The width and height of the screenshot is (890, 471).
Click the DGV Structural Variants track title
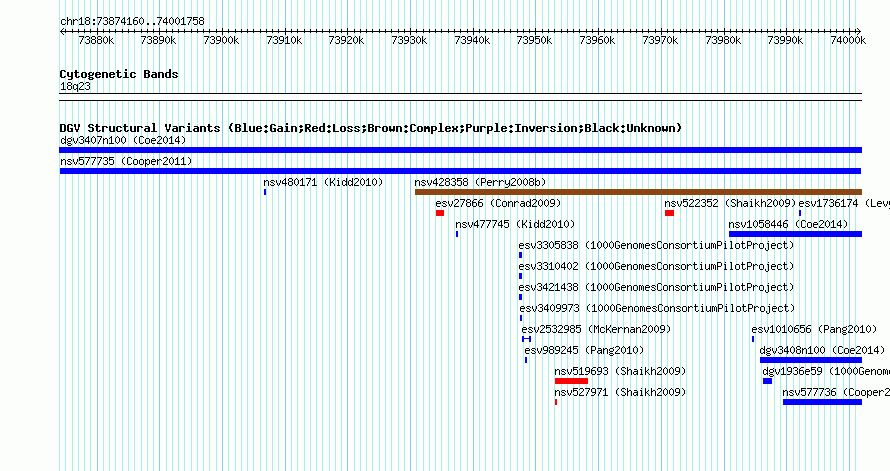[371, 128]
